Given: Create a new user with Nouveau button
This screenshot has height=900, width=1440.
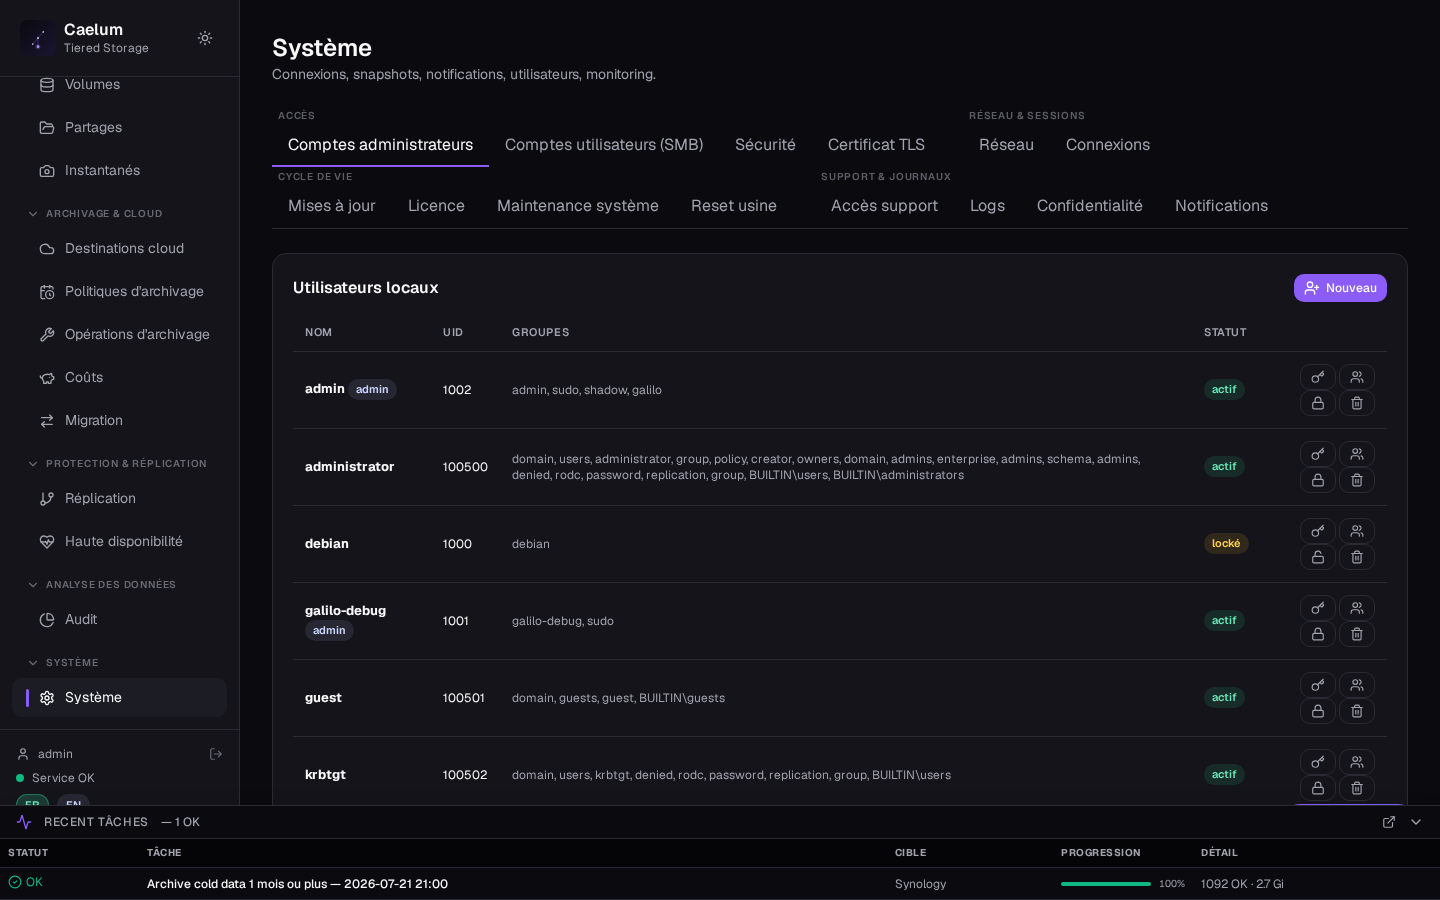Looking at the screenshot, I should click(x=1340, y=288).
